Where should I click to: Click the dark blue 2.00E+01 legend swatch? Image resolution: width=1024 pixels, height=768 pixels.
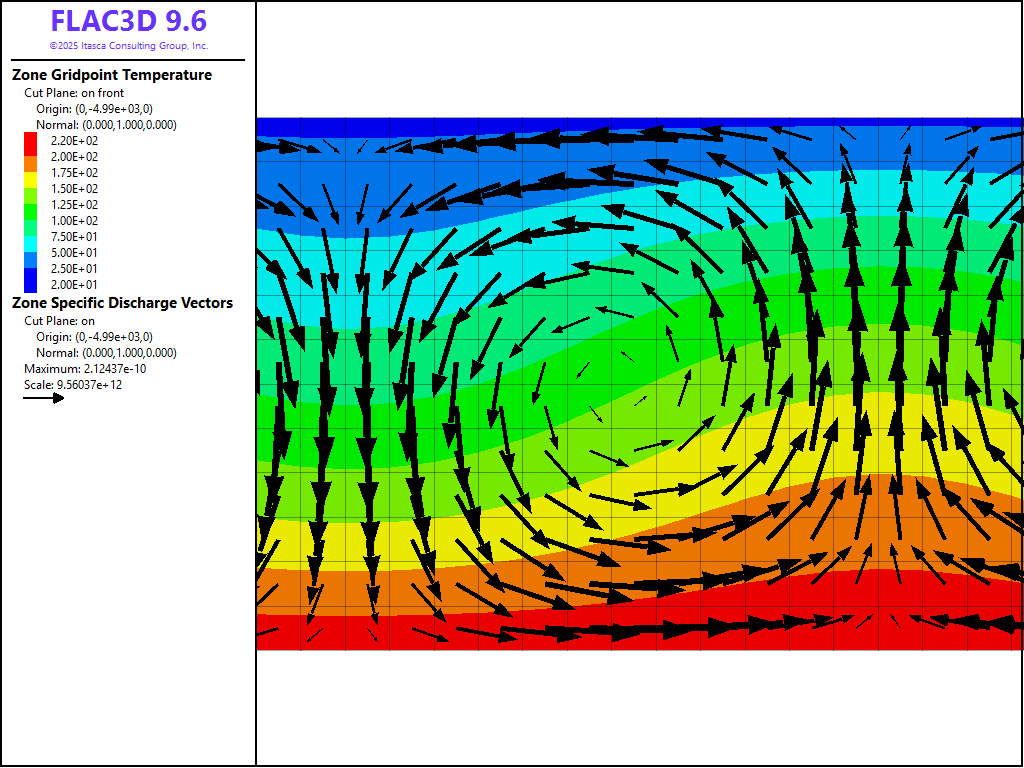pyautogui.click(x=30, y=285)
